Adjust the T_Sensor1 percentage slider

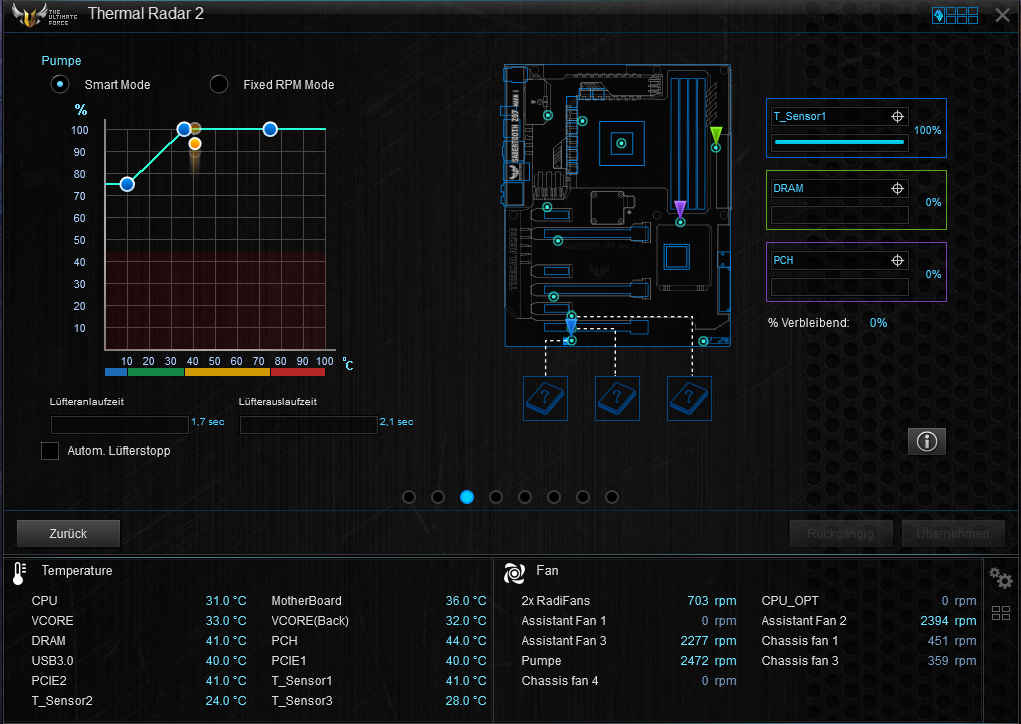839,142
